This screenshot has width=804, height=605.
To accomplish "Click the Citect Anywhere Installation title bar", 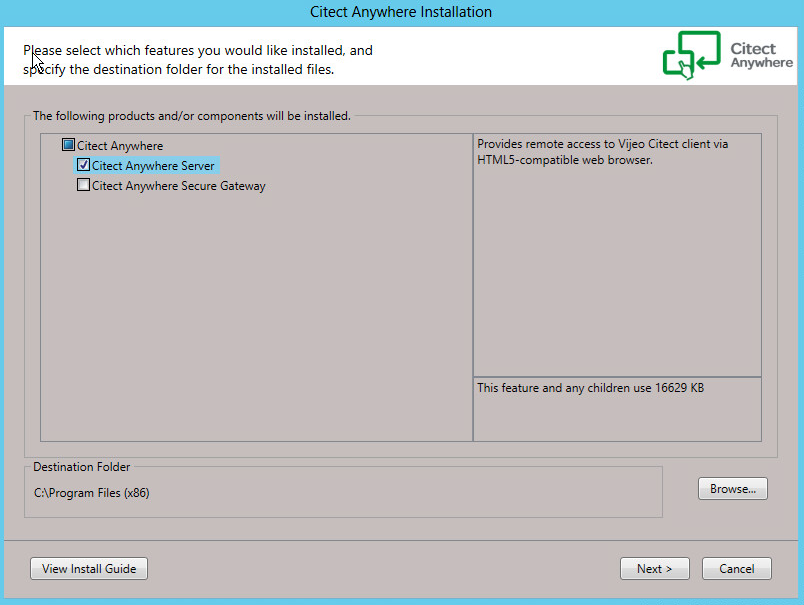I will click(401, 12).
